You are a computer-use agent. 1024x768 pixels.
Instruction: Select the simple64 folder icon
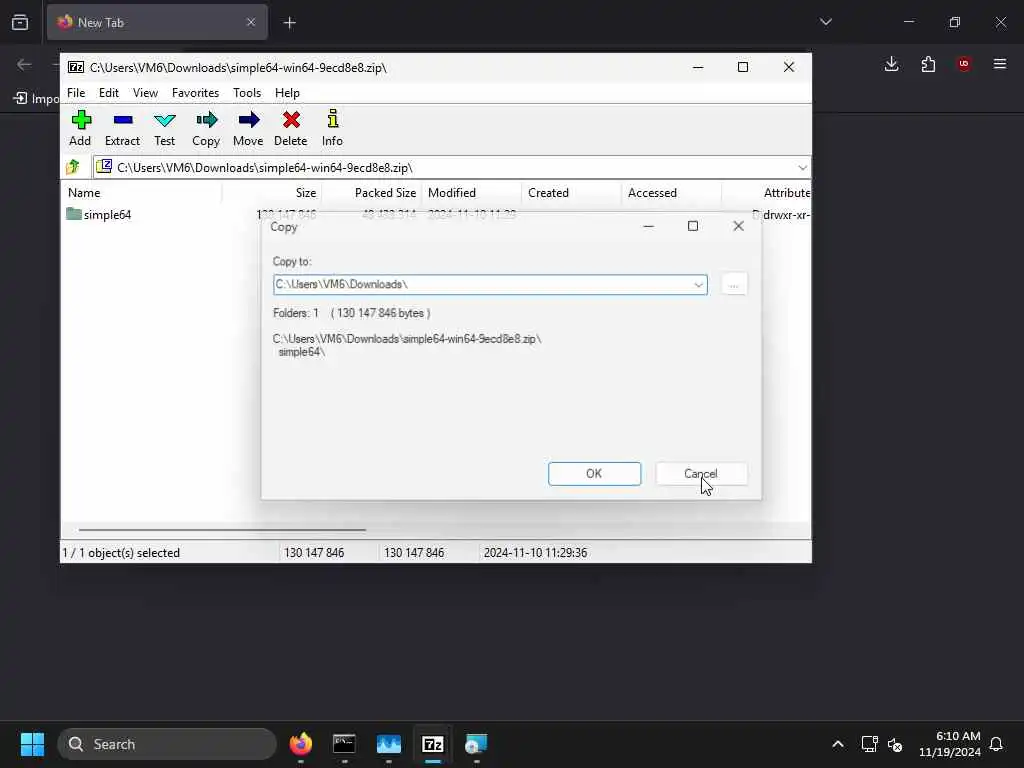click(74, 214)
